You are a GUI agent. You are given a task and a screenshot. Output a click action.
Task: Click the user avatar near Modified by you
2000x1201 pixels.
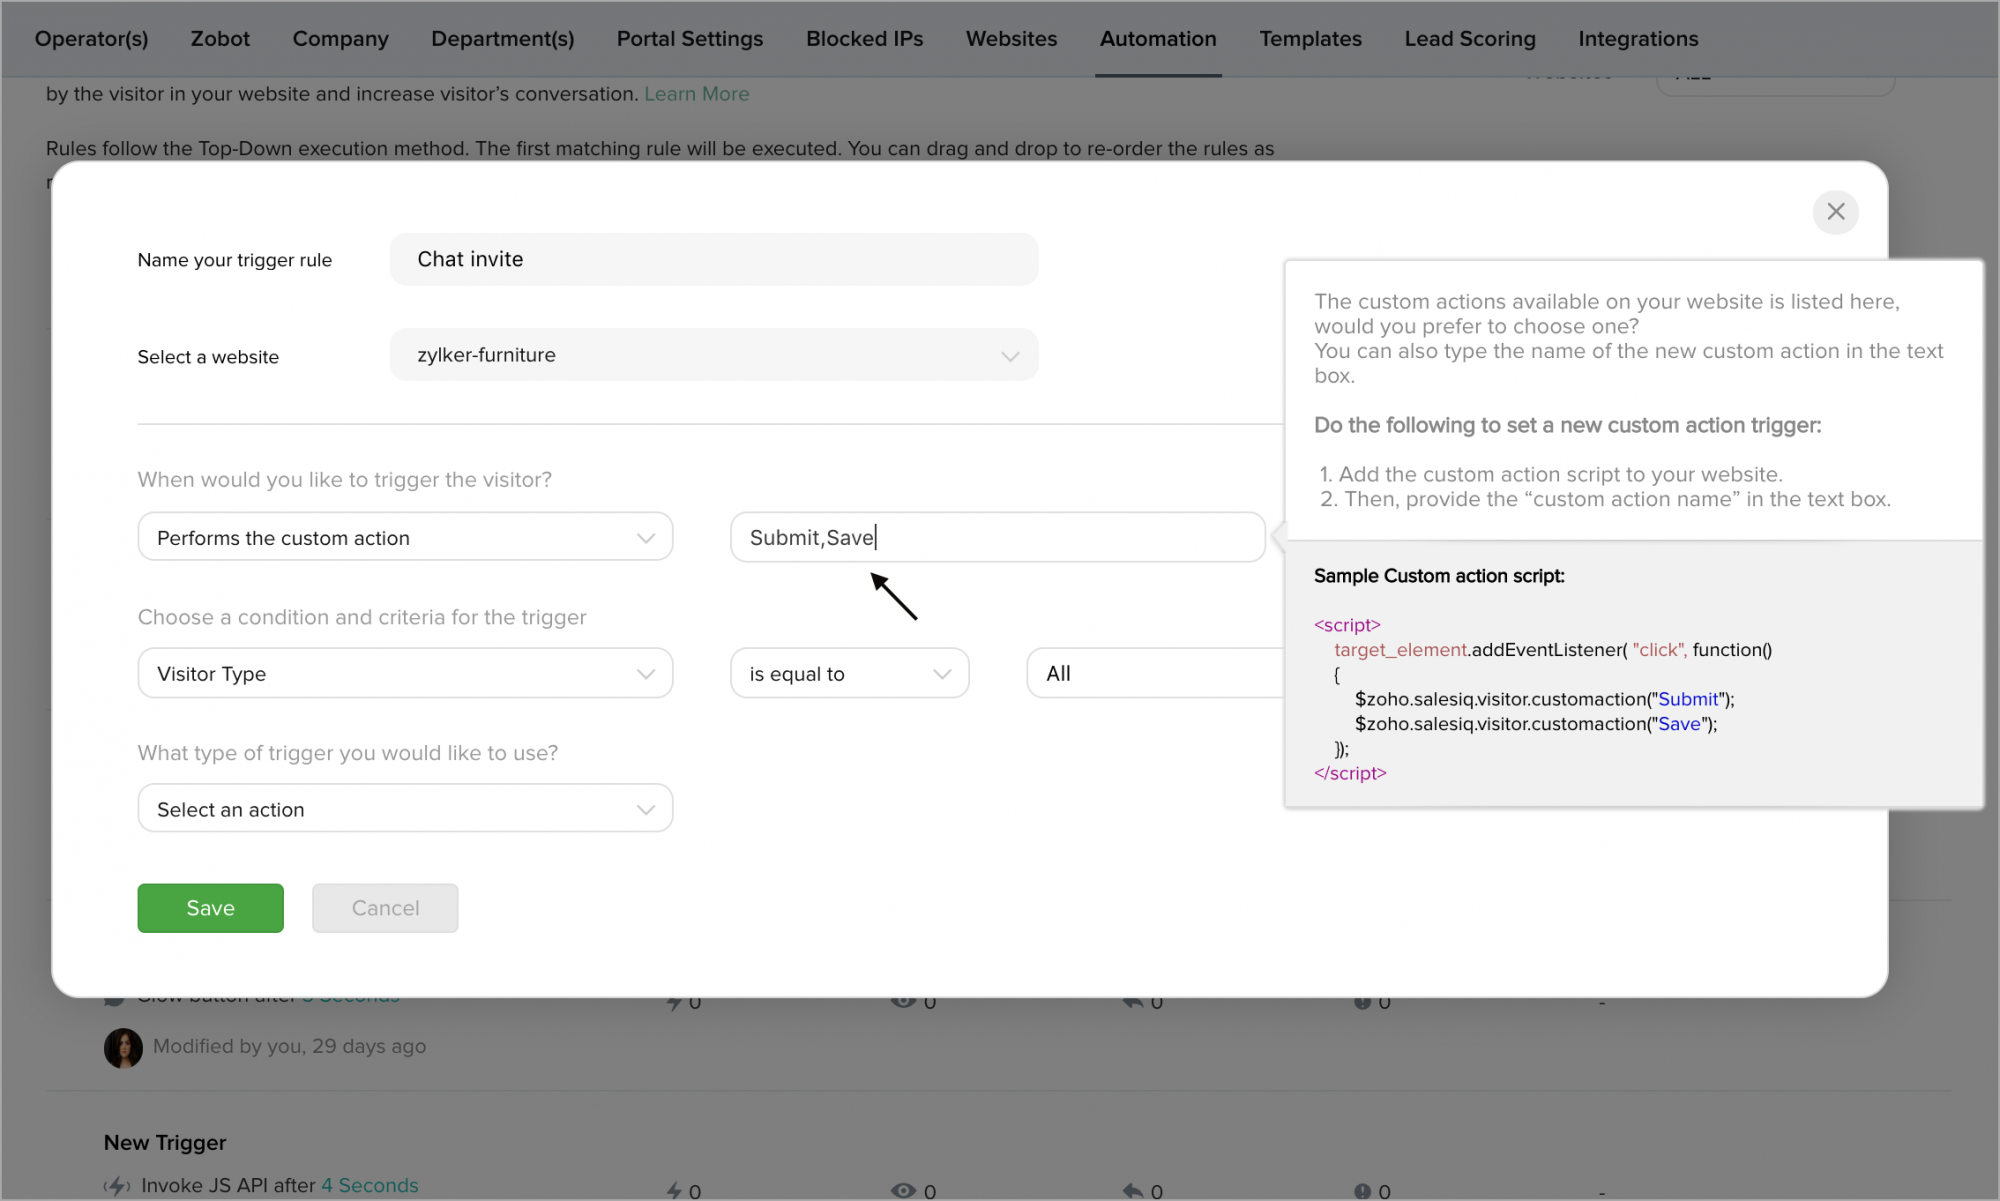pyautogui.click(x=123, y=1047)
